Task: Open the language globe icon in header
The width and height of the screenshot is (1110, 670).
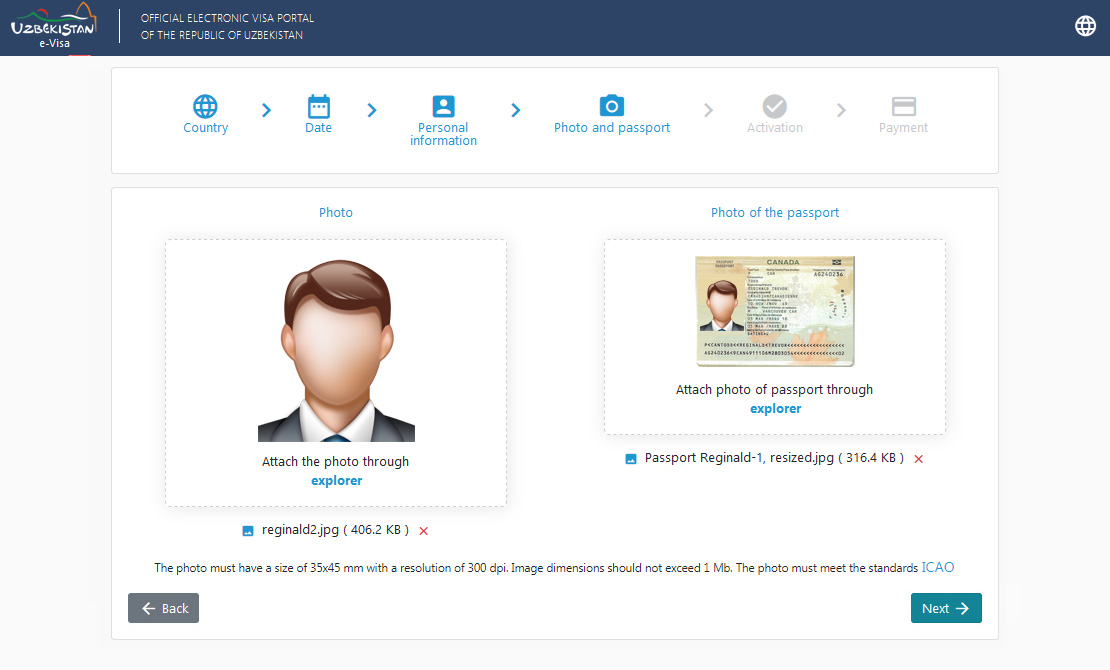Action: tap(1085, 26)
